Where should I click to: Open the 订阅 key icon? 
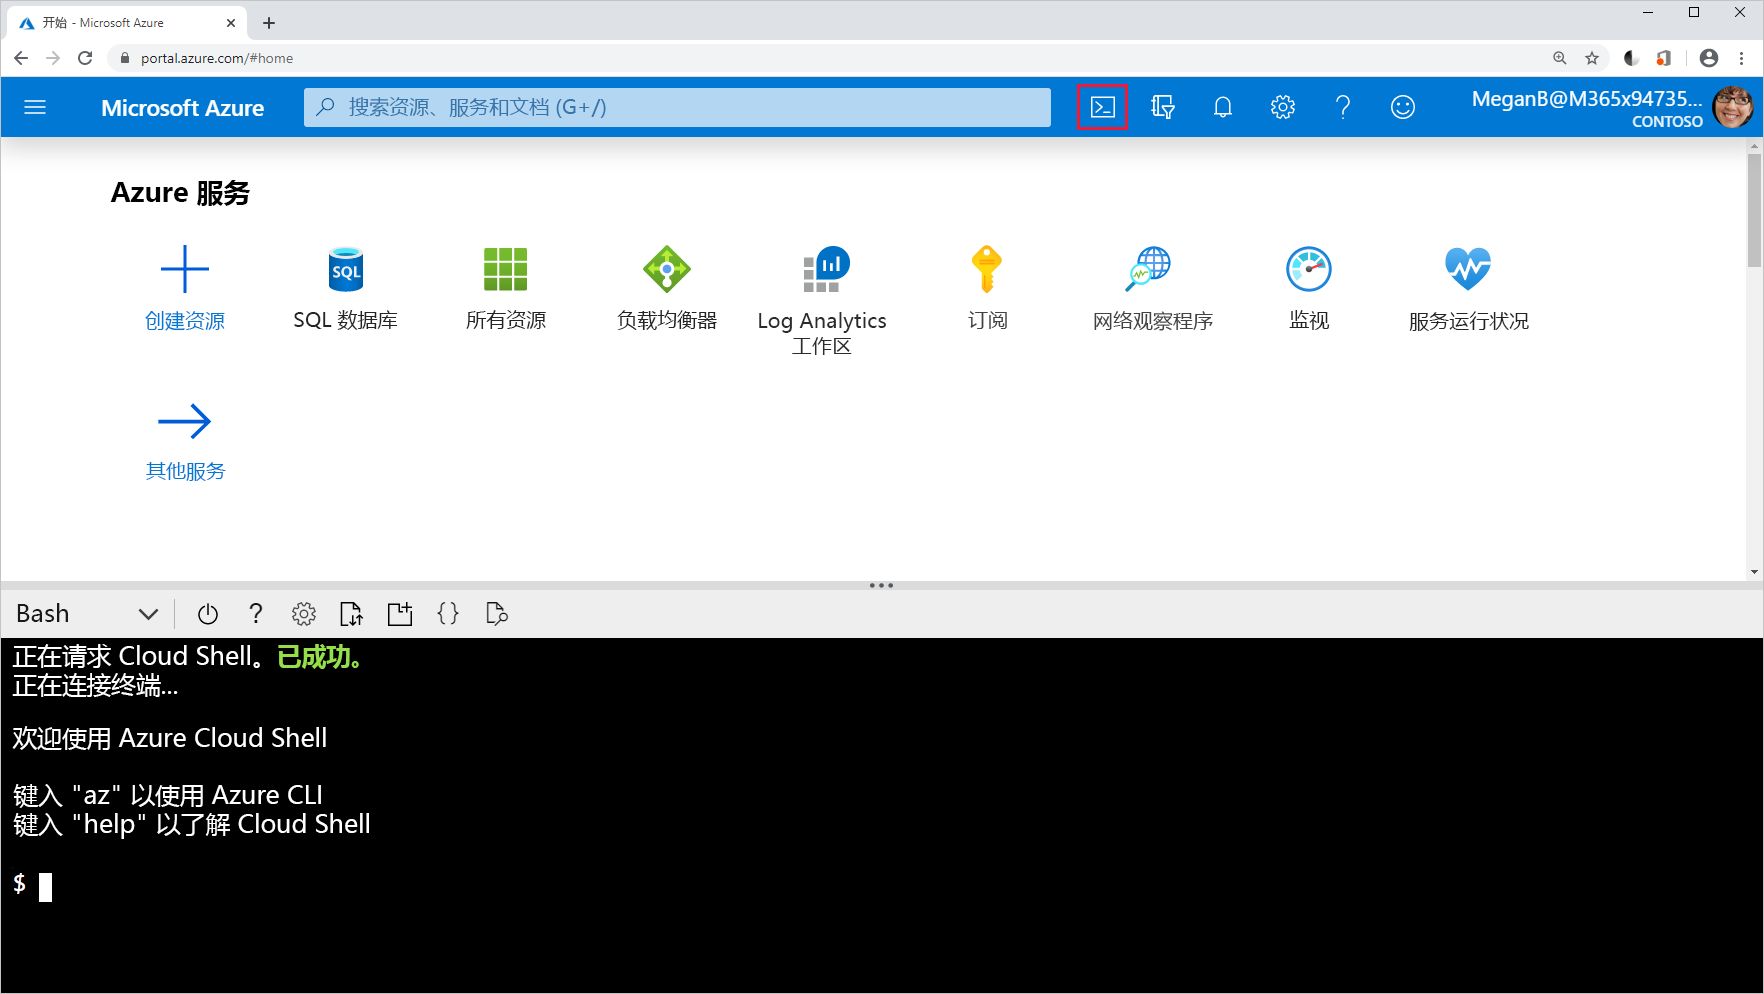987,268
